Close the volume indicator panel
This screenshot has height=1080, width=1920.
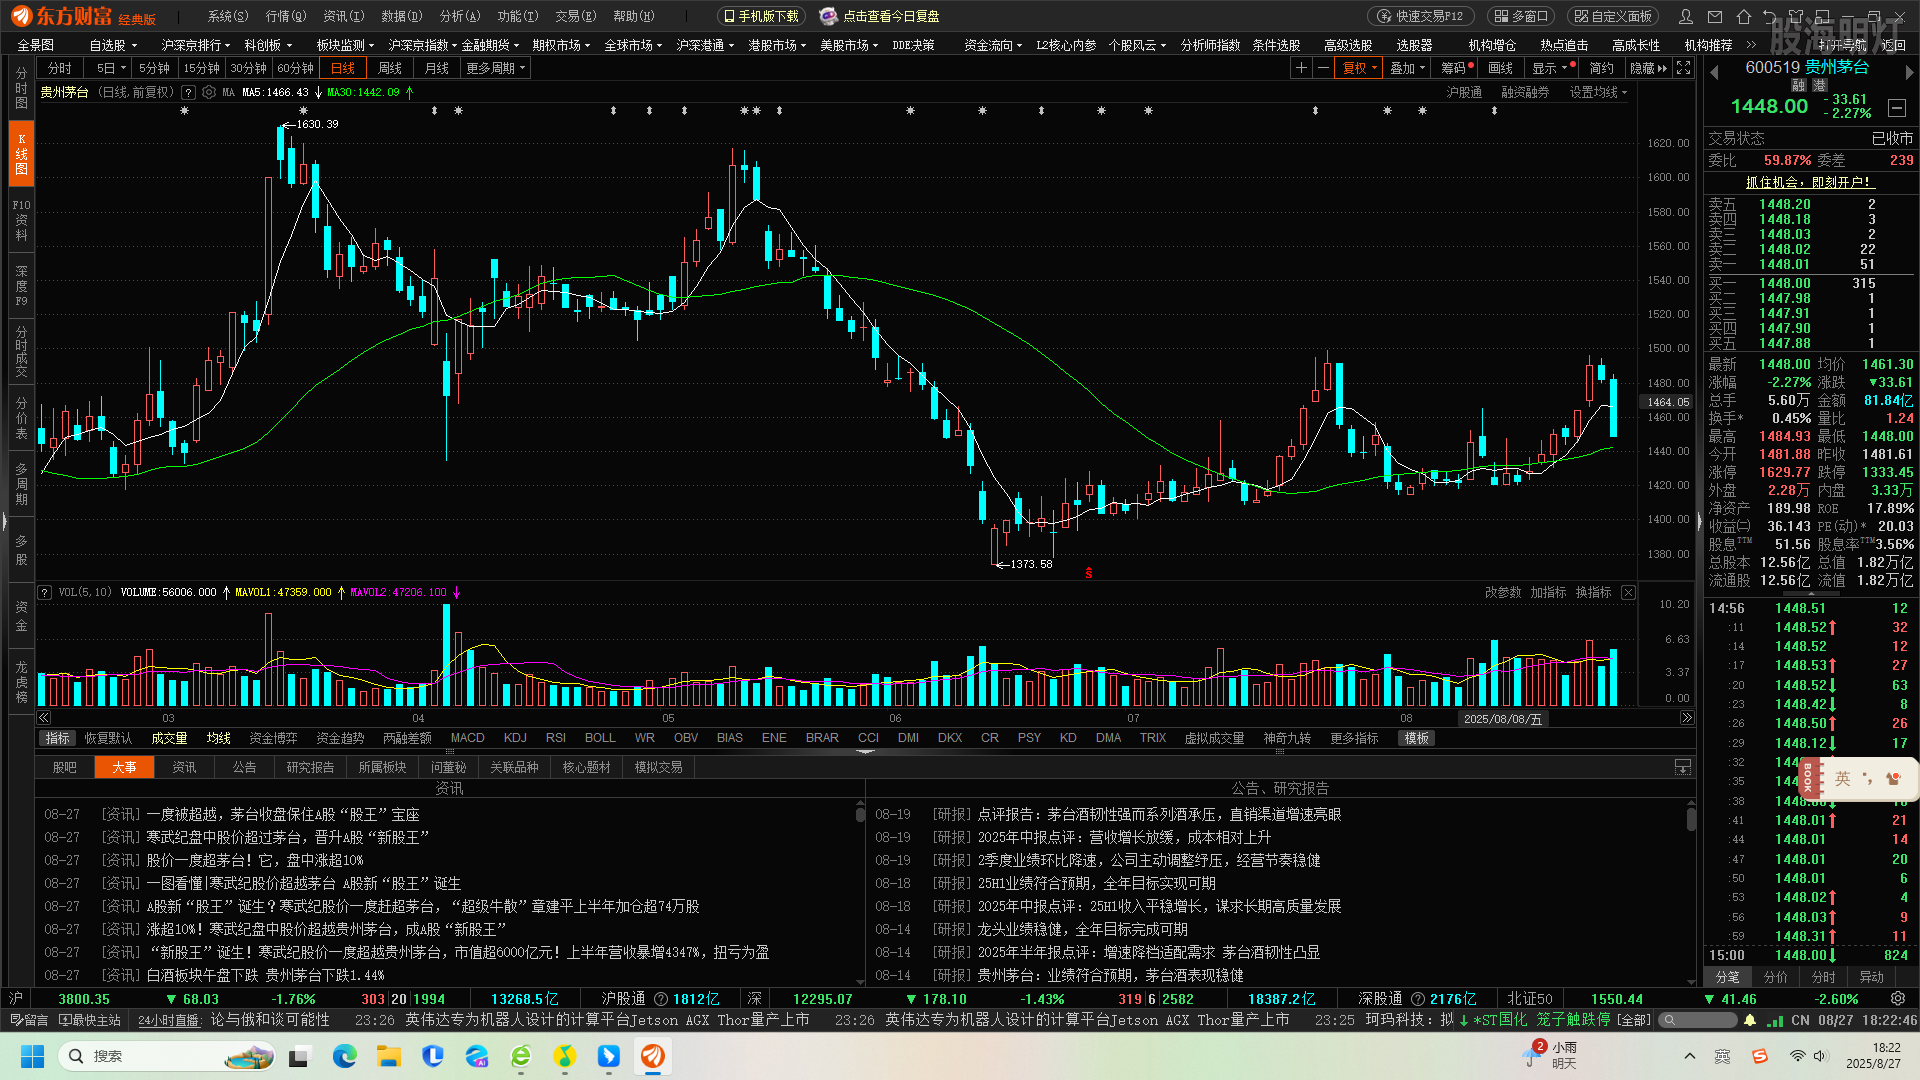[x=1628, y=592]
